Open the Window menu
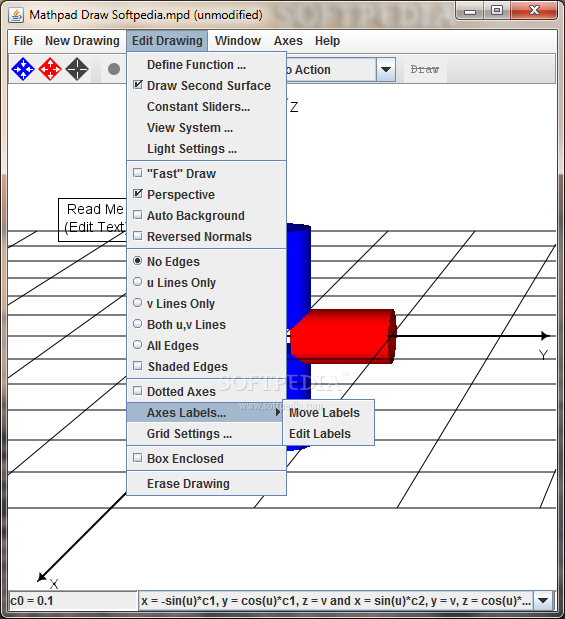Image resolution: width=565 pixels, height=619 pixels. click(238, 41)
